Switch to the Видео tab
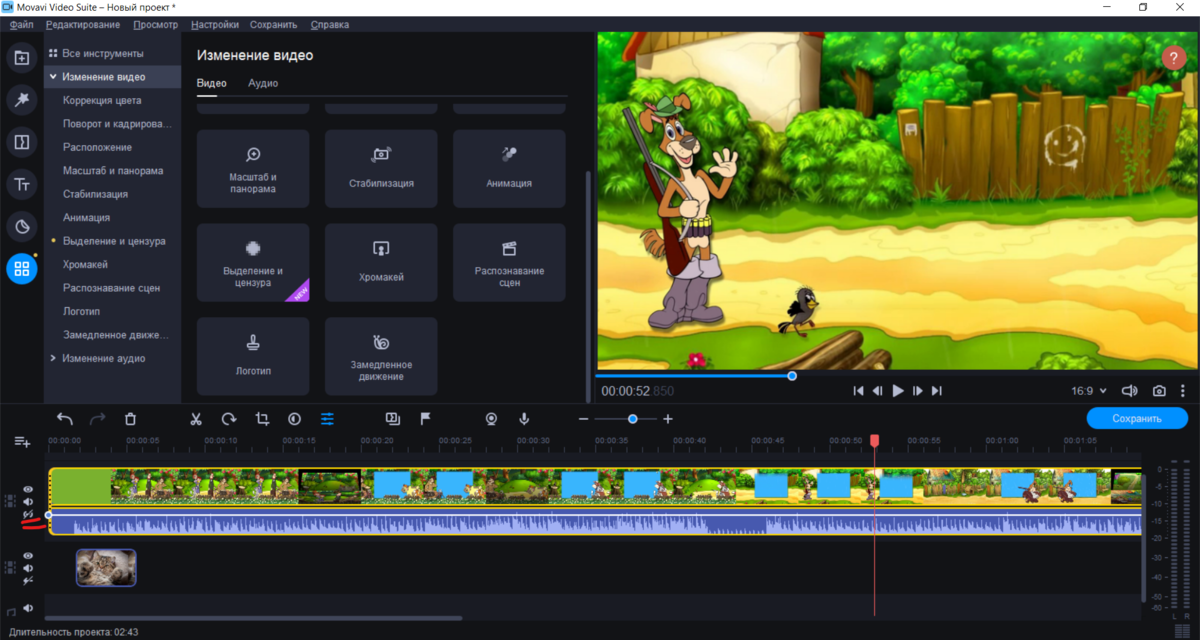The width and height of the screenshot is (1200, 640). click(211, 83)
